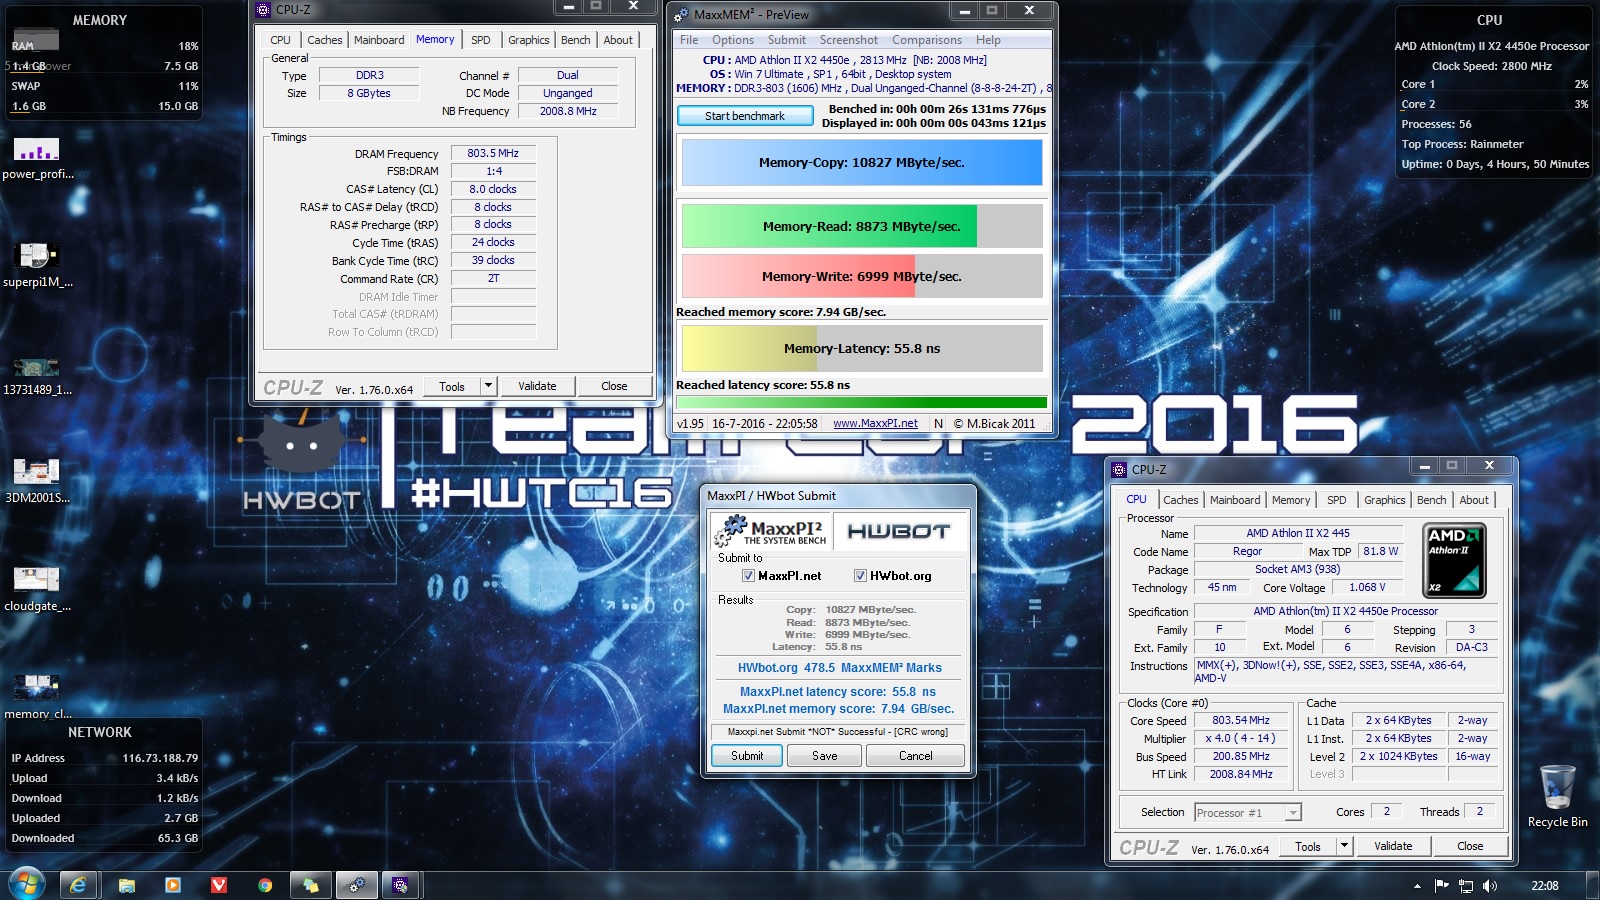Click Tools button in lower CPU-Z
The height and width of the screenshot is (900, 1600).
tap(1308, 846)
